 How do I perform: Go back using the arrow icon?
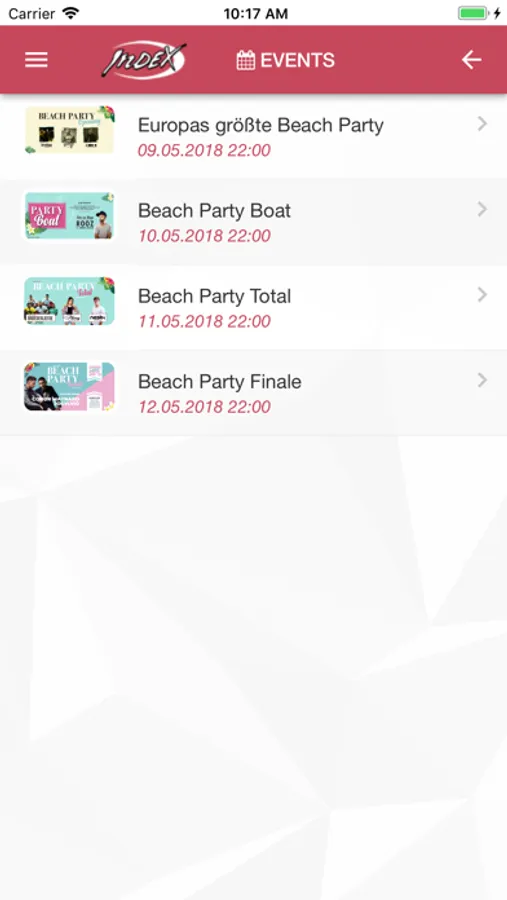coord(471,60)
